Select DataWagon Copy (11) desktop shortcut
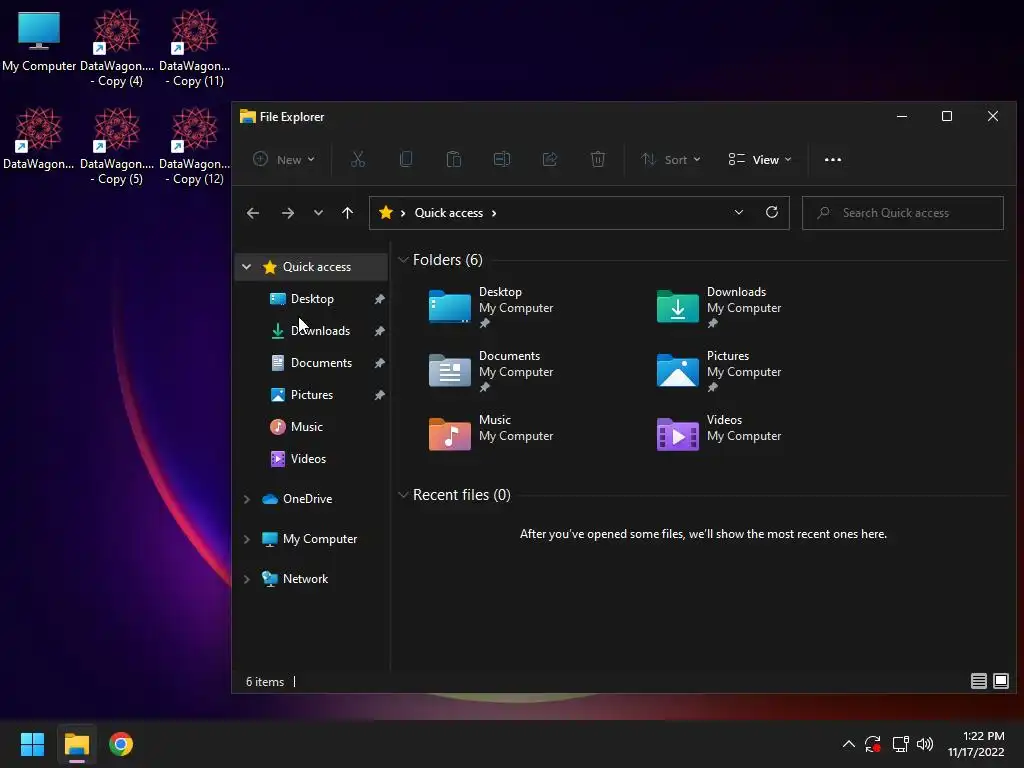The image size is (1024, 768). tap(195, 48)
